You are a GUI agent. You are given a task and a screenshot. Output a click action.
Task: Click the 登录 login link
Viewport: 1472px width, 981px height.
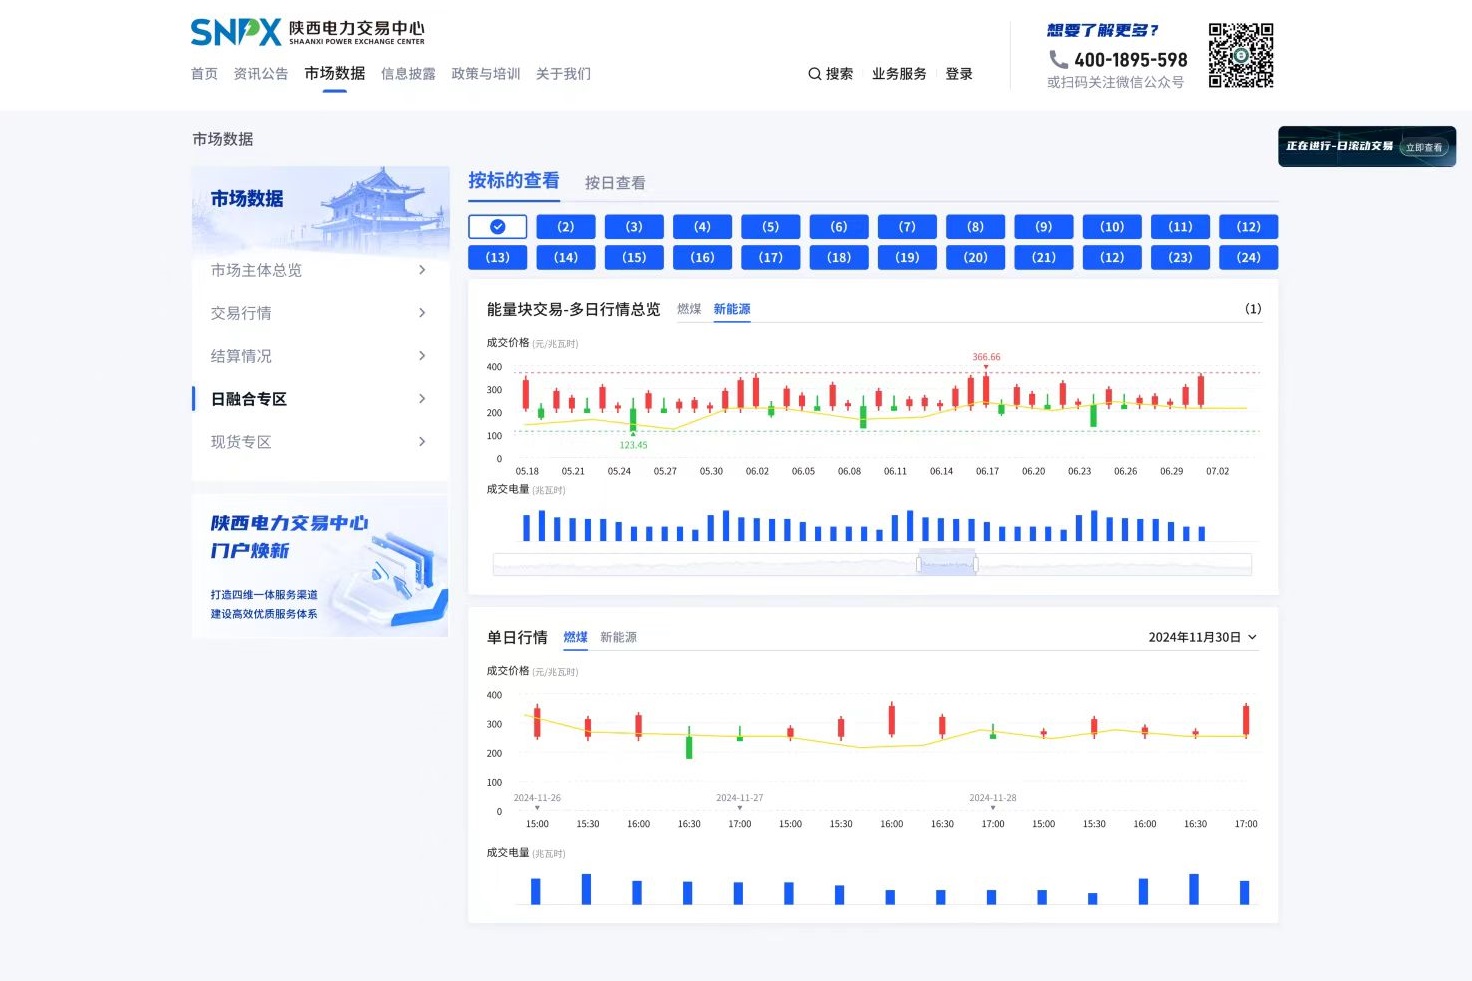point(958,74)
